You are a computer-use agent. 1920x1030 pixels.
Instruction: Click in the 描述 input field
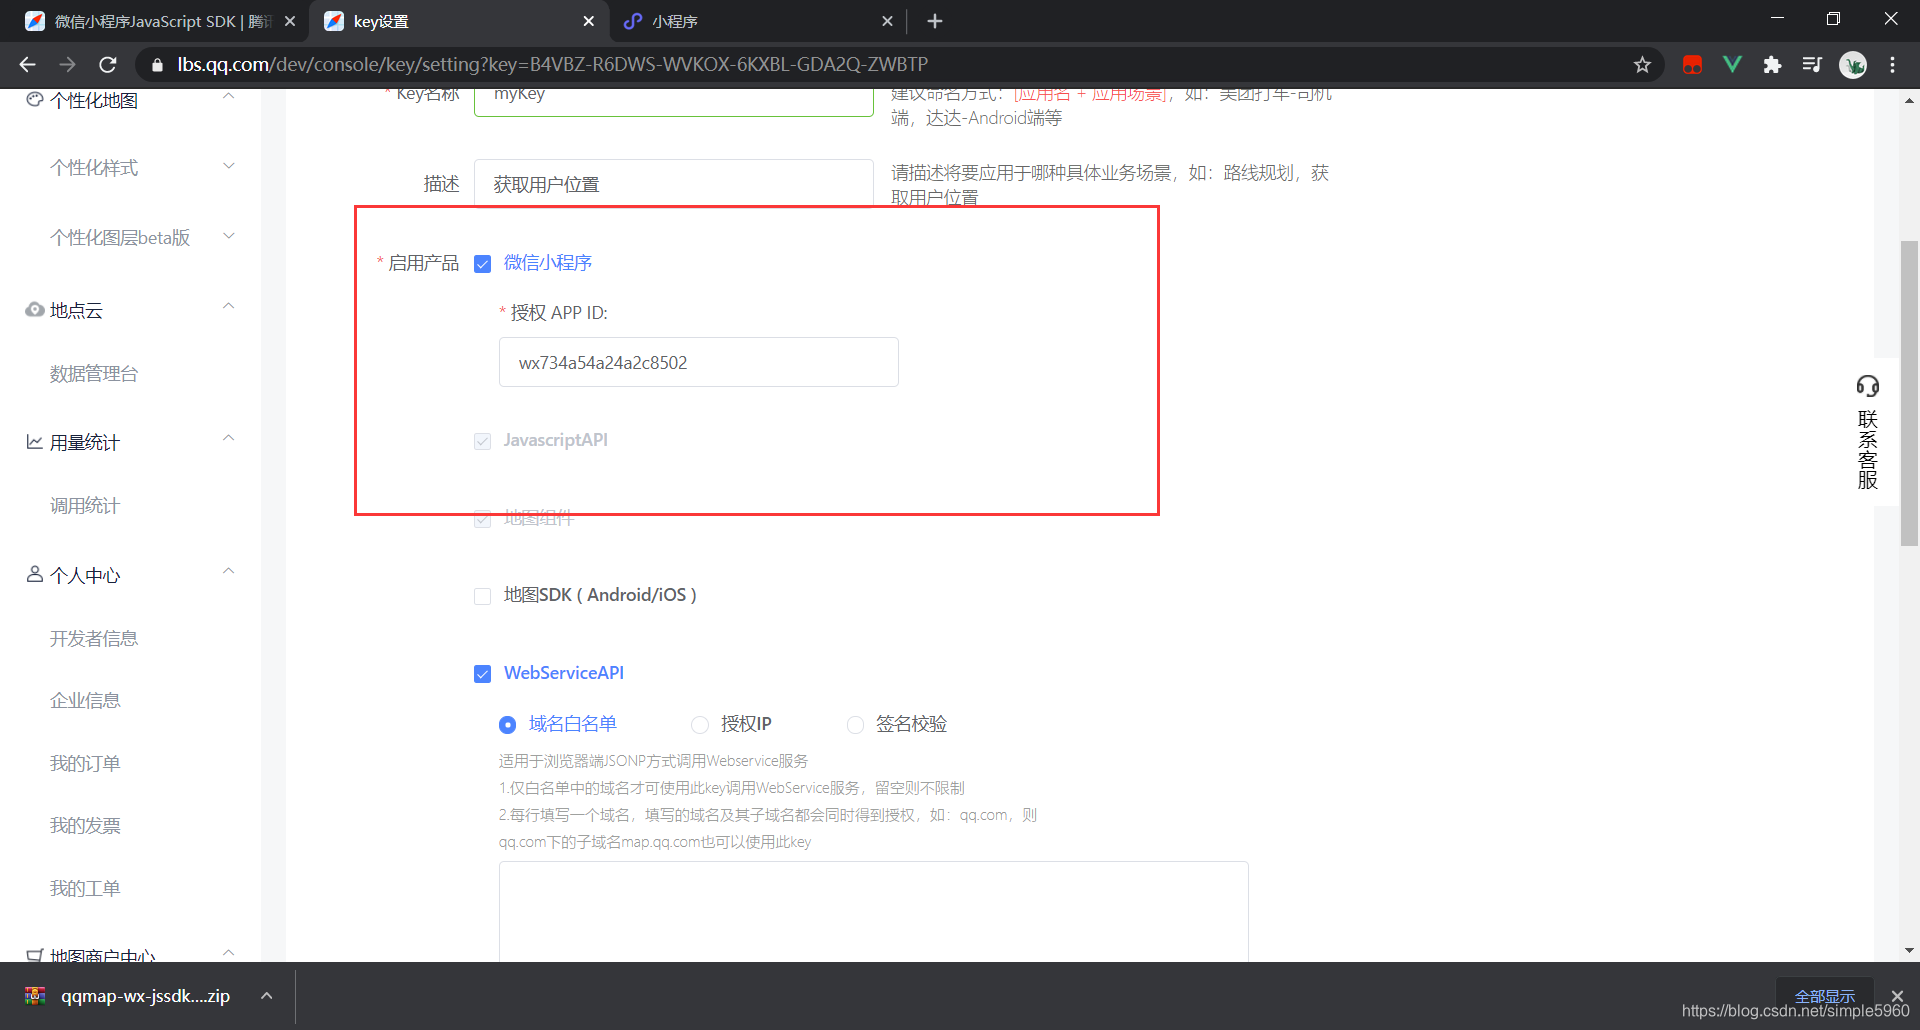(674, 183)
